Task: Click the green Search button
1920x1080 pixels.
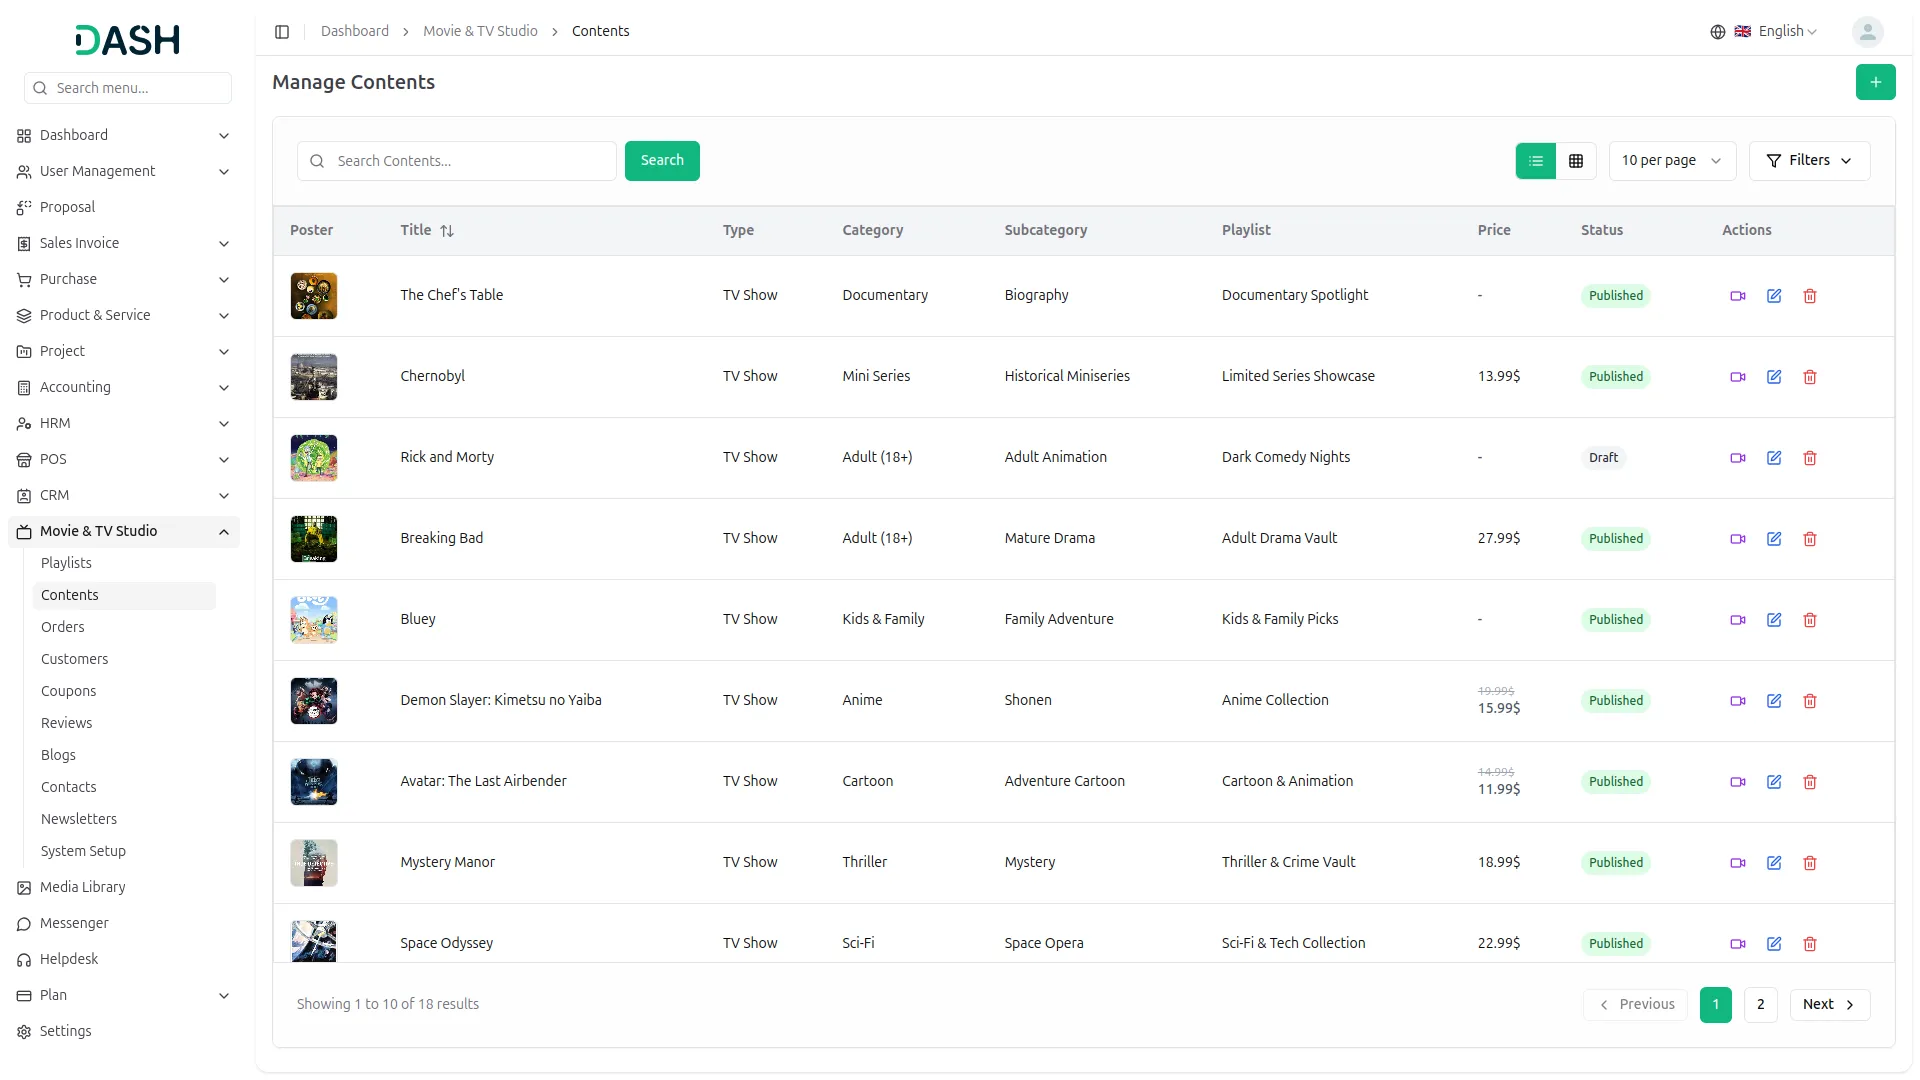Action: (x=662, y=161)
